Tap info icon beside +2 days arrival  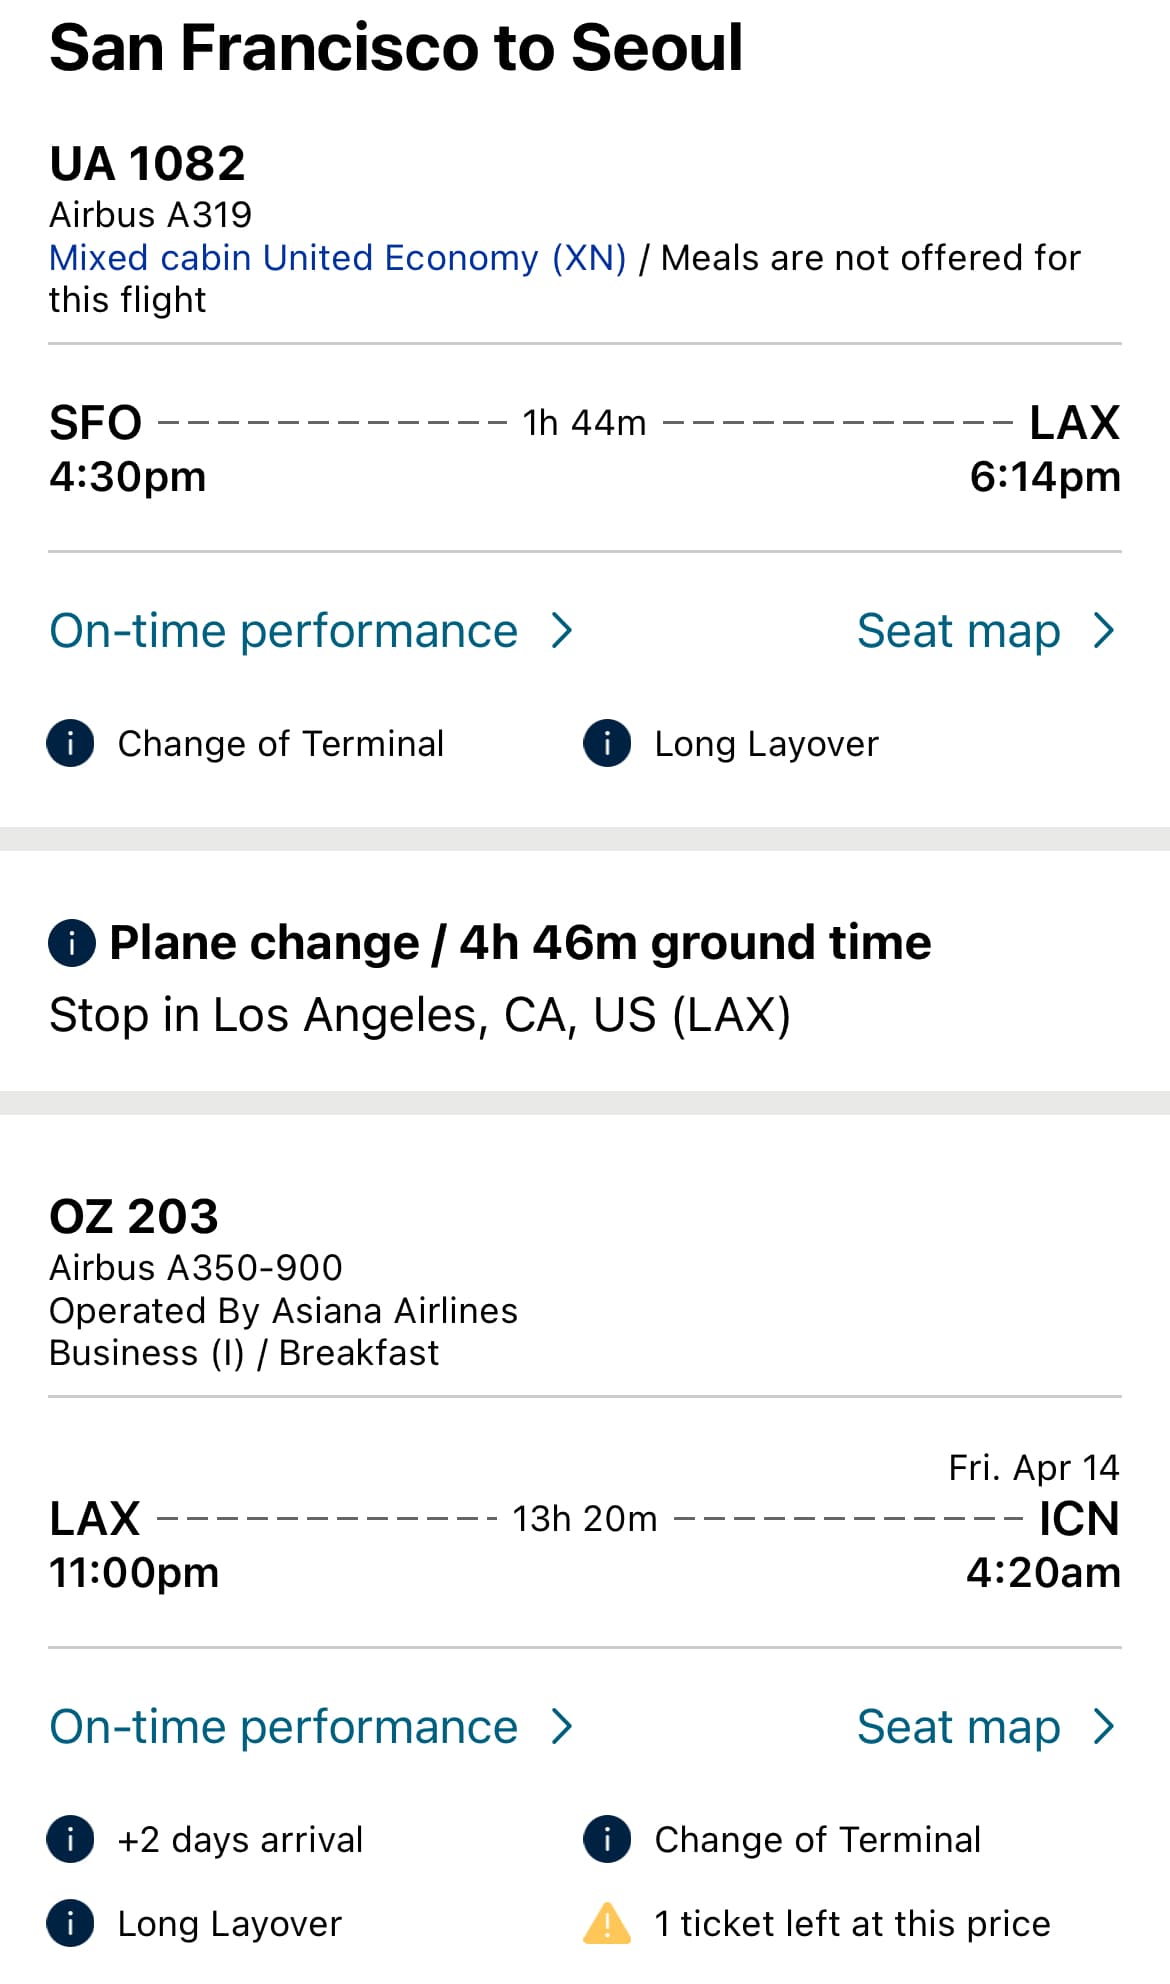click(x=71, y=1839)
